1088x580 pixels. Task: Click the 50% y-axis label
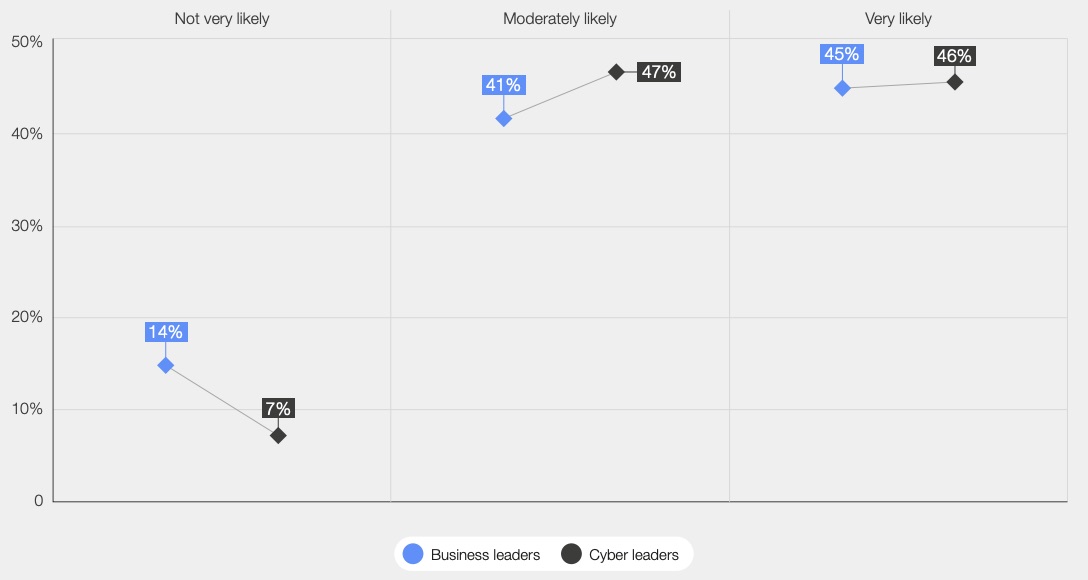click(27, 42)
